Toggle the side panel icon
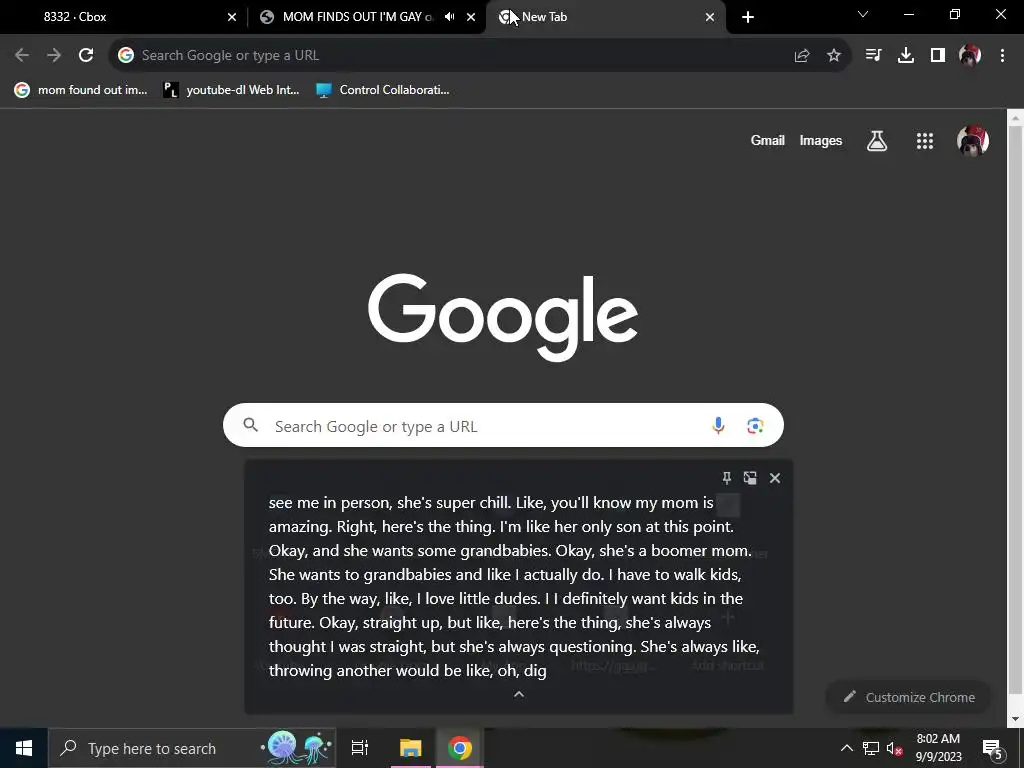Viewport: 1024px width, 768px height. (x=938, y=56)
